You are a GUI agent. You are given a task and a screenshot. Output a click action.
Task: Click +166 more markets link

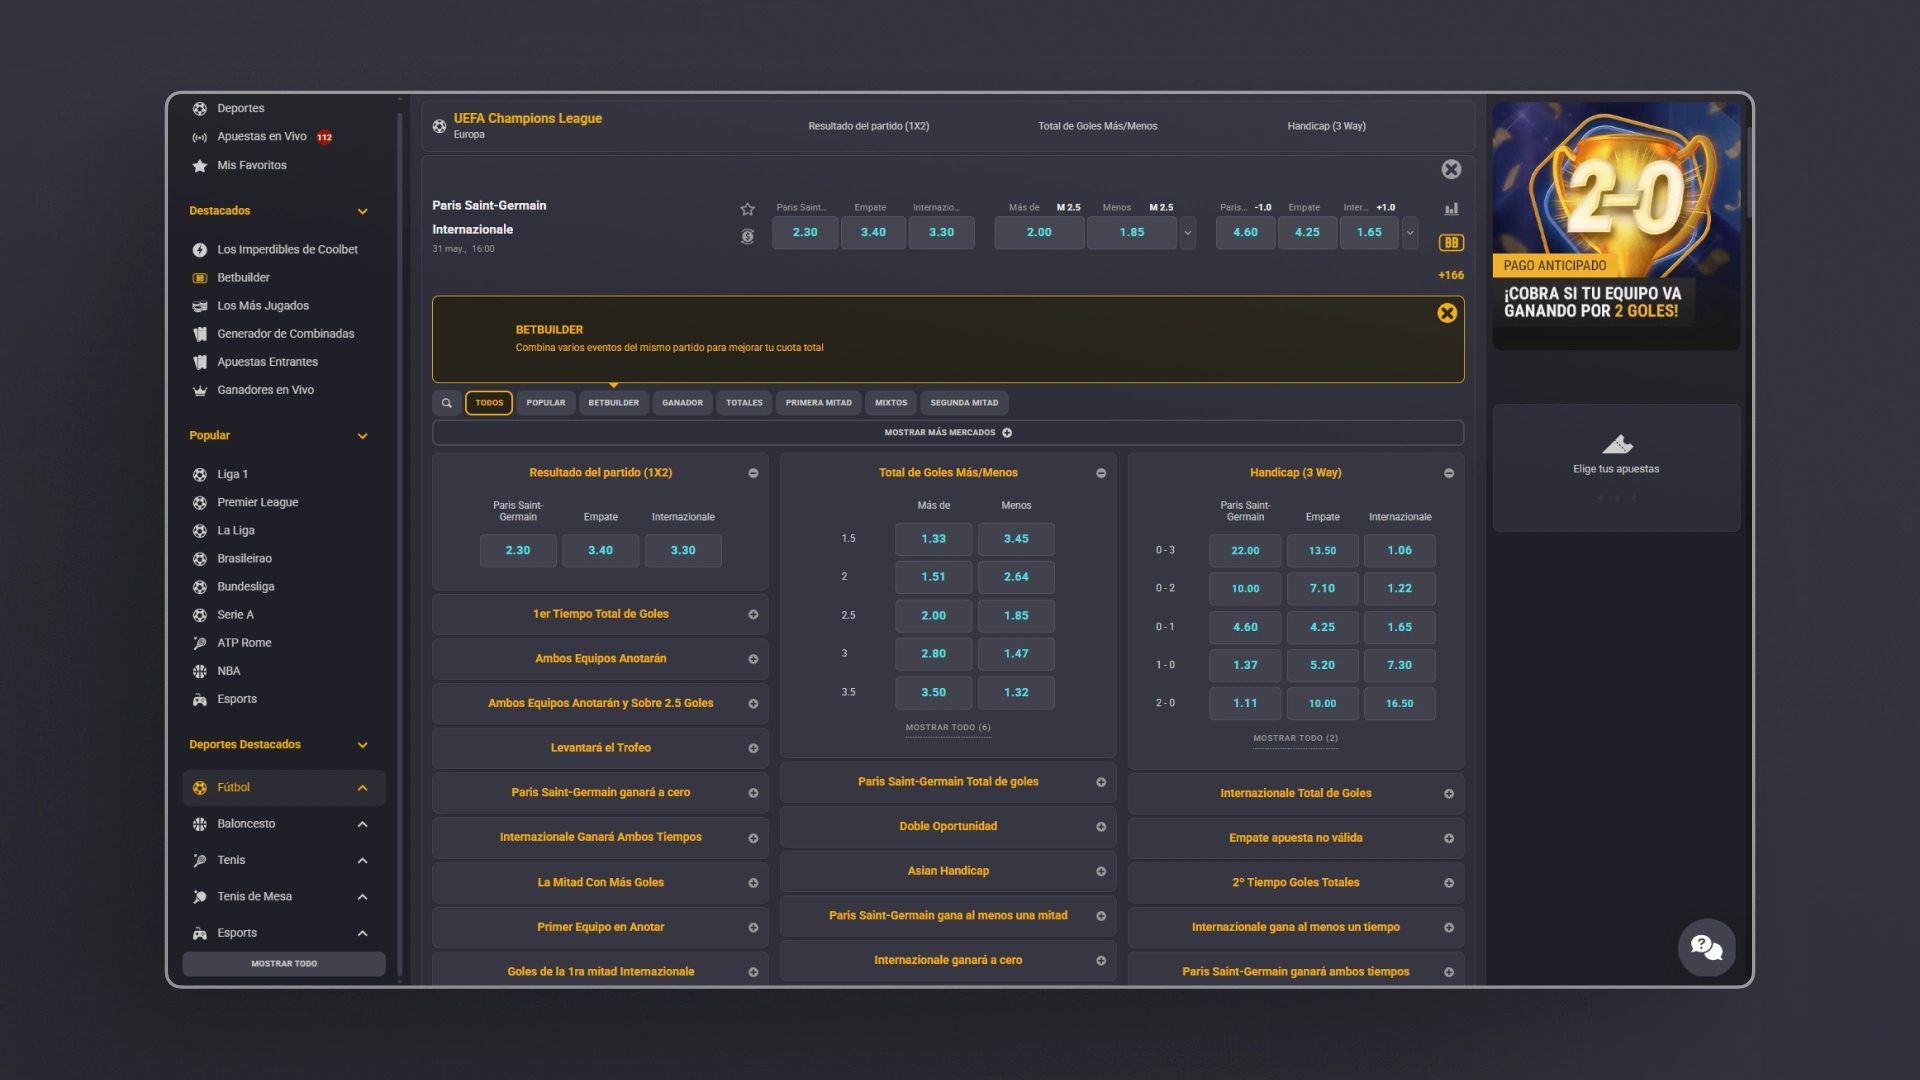[1451, 276]
